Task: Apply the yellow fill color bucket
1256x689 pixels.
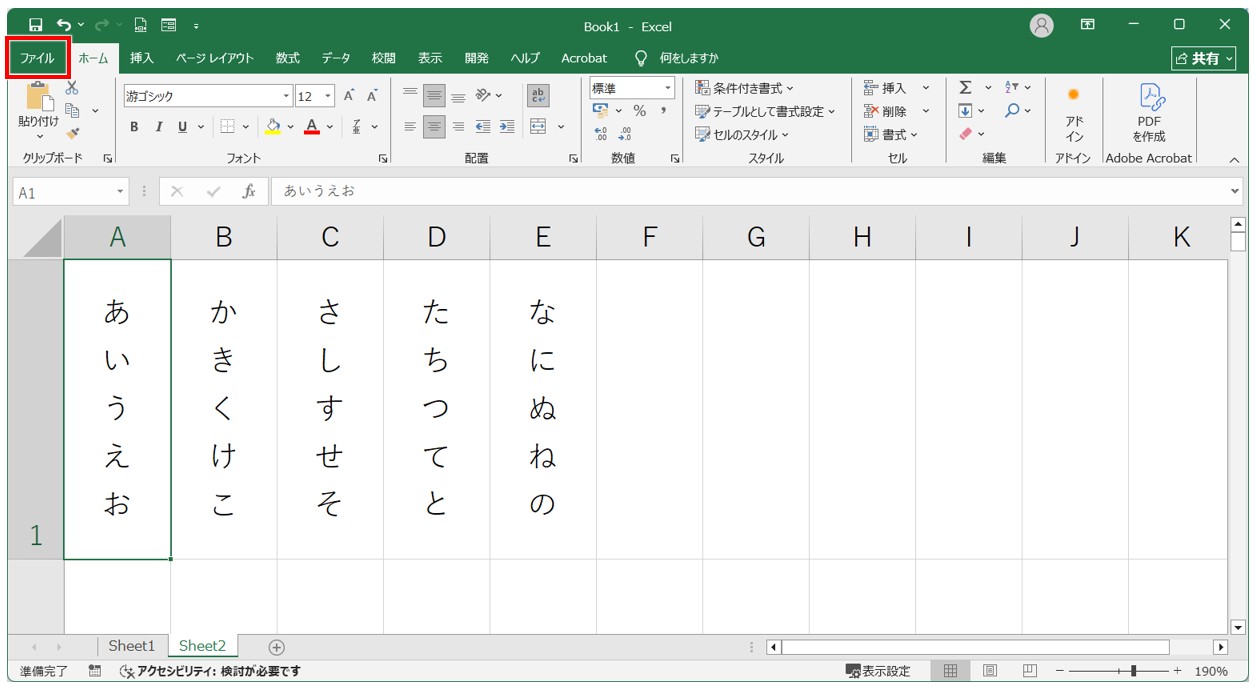Action: coord(273,127)
